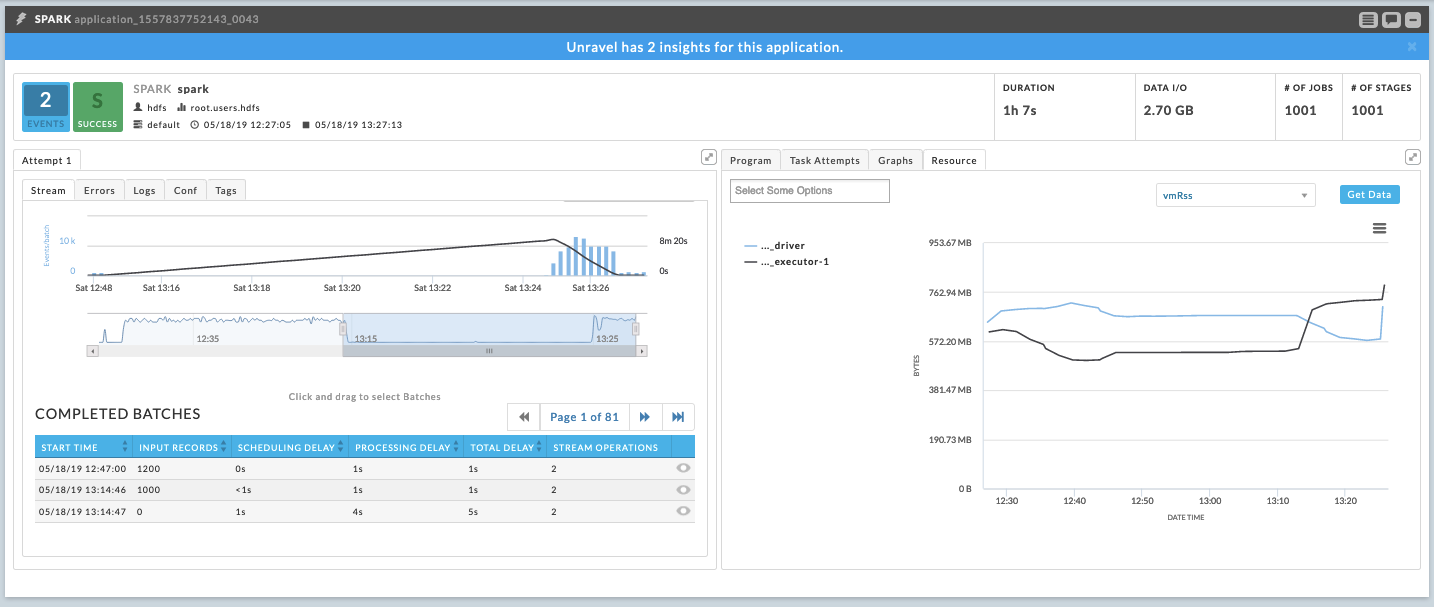Go to previous page of batches
This screenshot has height=607, width=1434.
[x=524, y=417]
